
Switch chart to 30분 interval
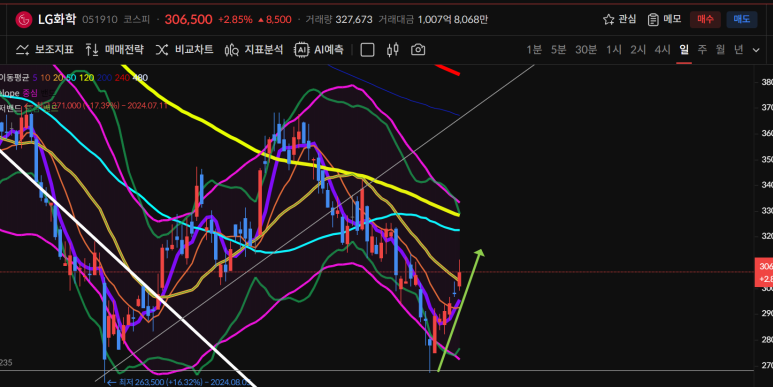[586, 49]
